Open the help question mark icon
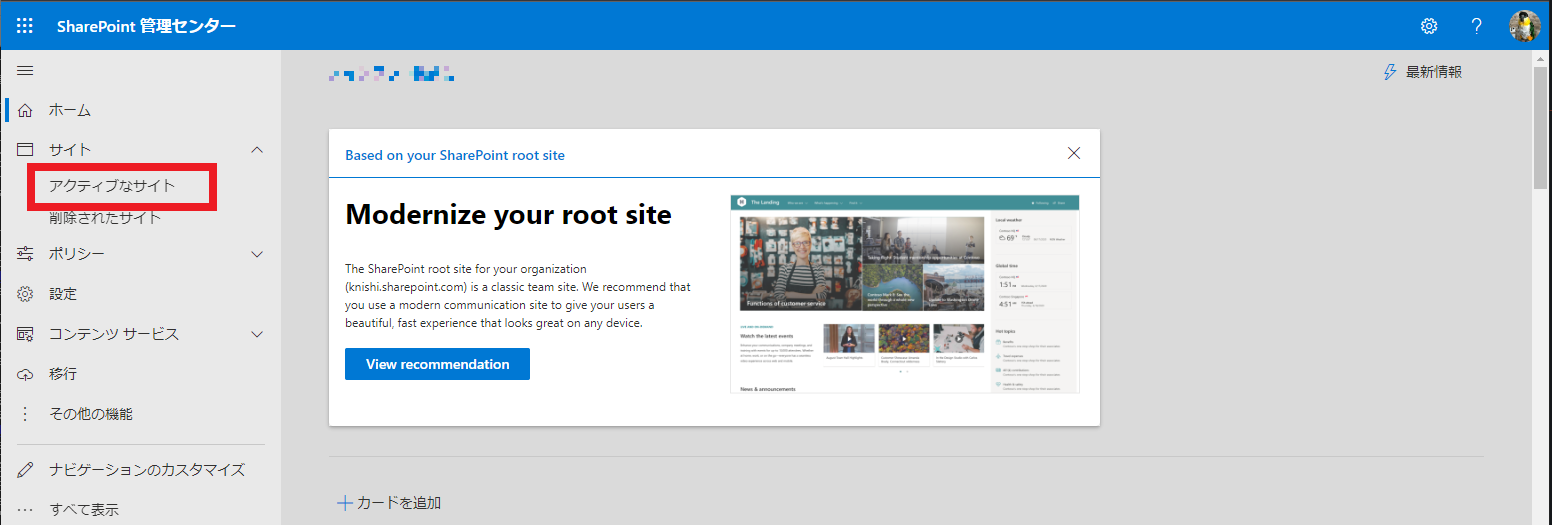This screenshot has height=525, width=1552. (x=1476, y=26)
